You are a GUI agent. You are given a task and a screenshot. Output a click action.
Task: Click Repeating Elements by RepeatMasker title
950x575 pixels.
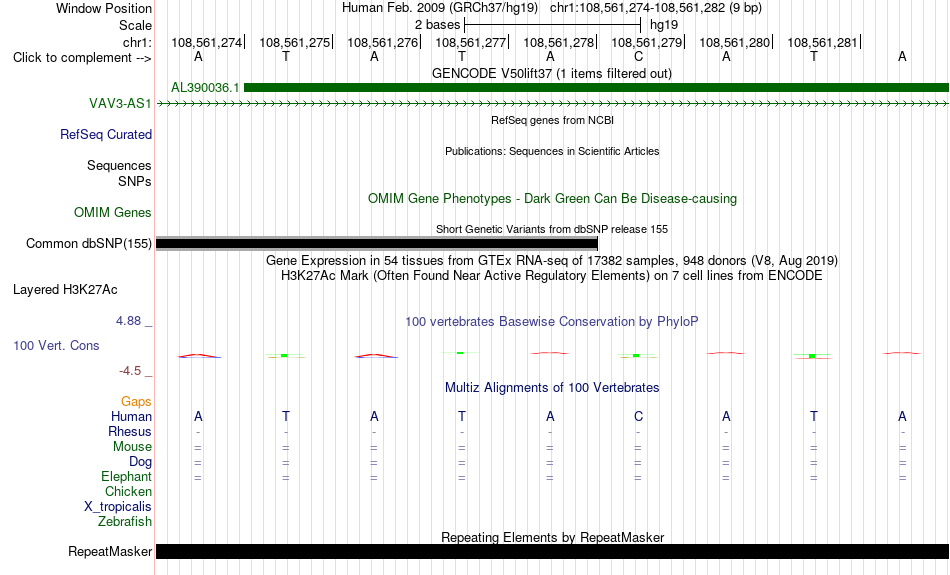[553, 537]
